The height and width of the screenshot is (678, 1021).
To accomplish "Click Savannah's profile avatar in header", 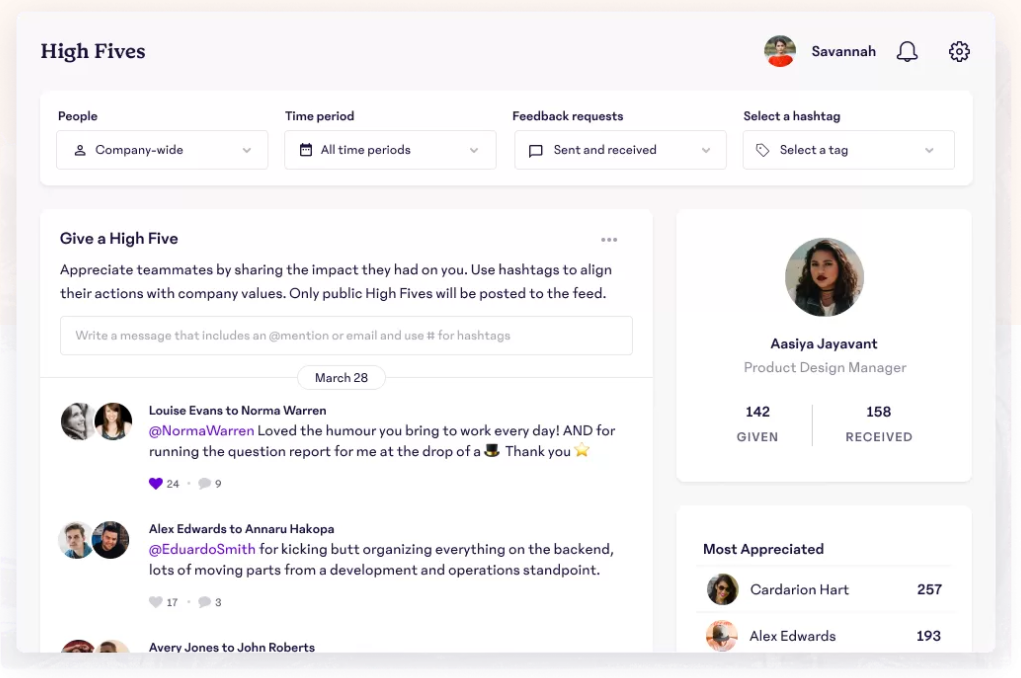I will tap(780, 52).
